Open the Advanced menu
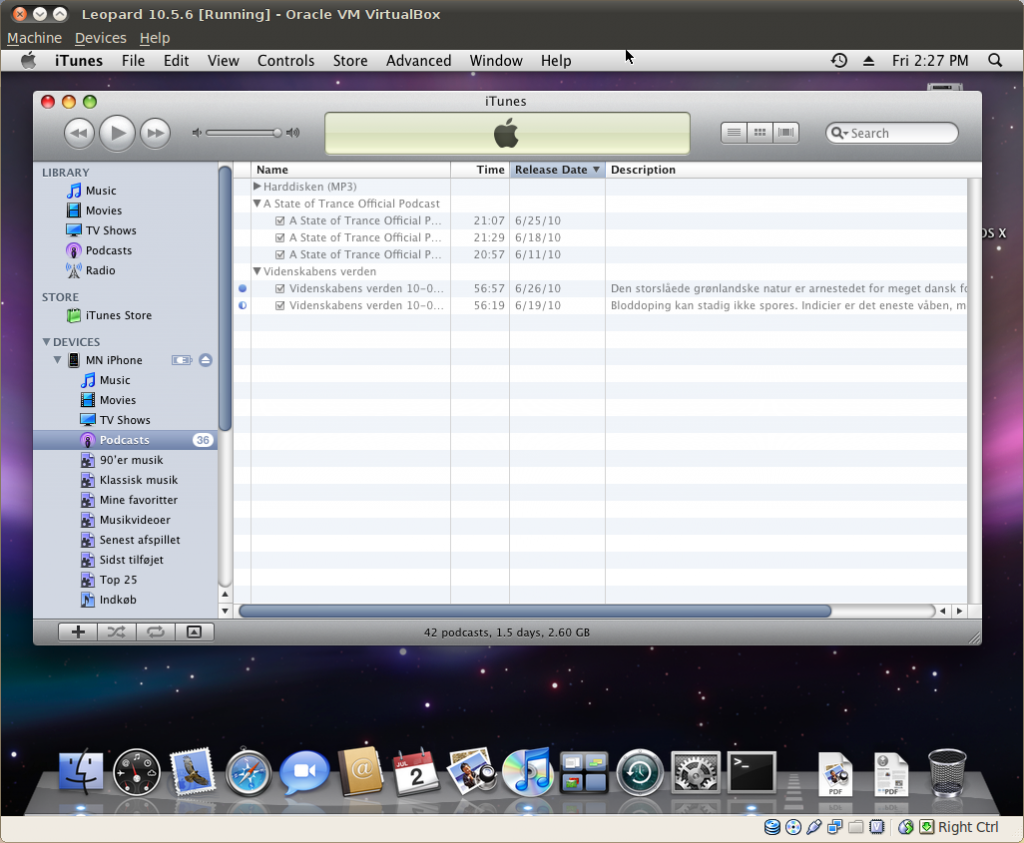 419,61
